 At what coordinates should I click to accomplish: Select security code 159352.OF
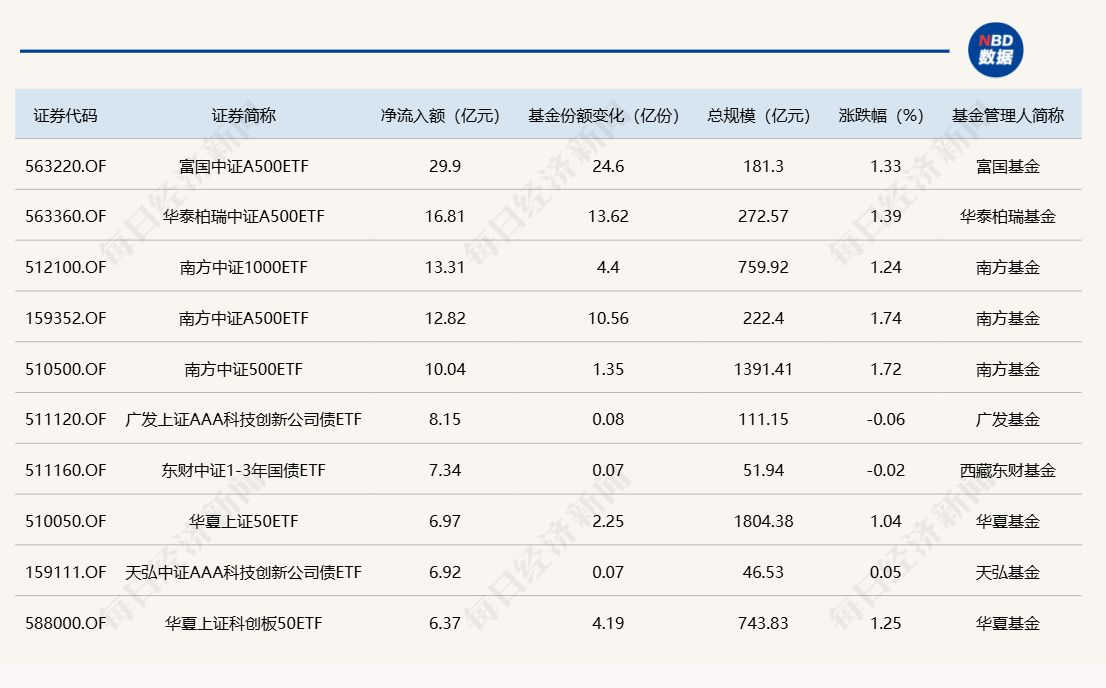pos(66,318)
